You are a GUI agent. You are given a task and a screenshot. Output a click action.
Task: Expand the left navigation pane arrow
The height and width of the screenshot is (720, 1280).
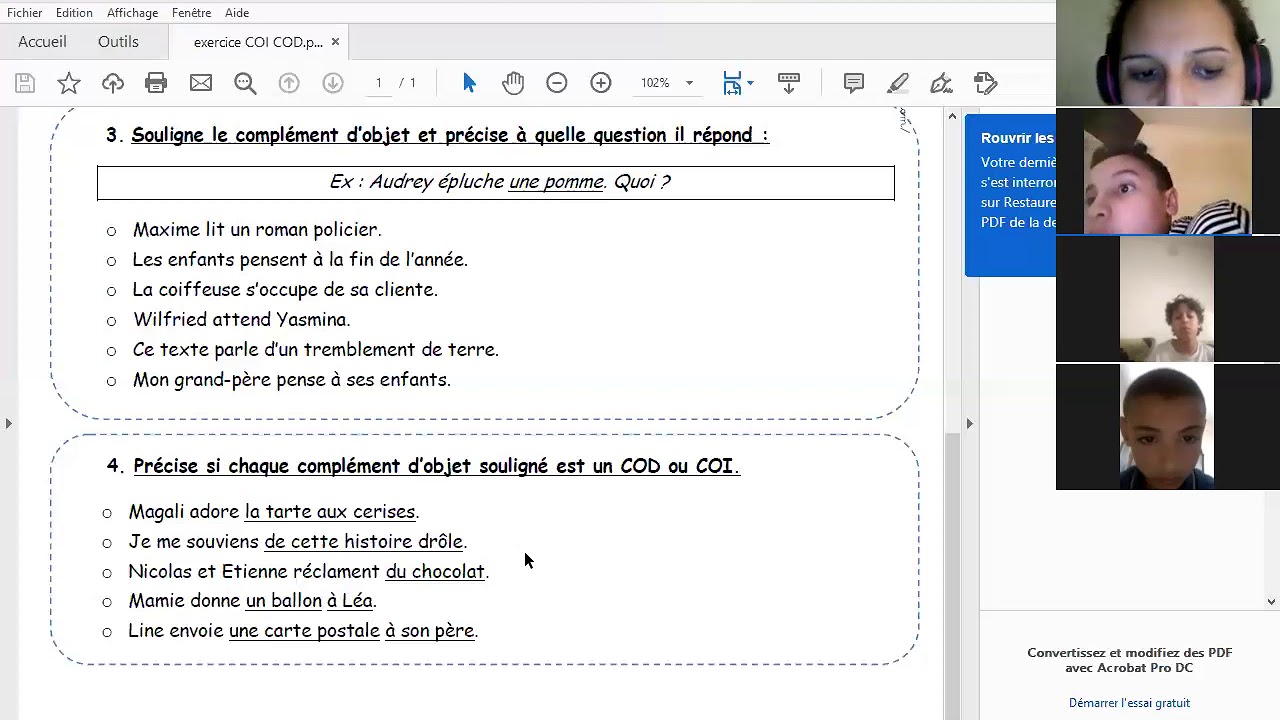(x=8, y=424)
